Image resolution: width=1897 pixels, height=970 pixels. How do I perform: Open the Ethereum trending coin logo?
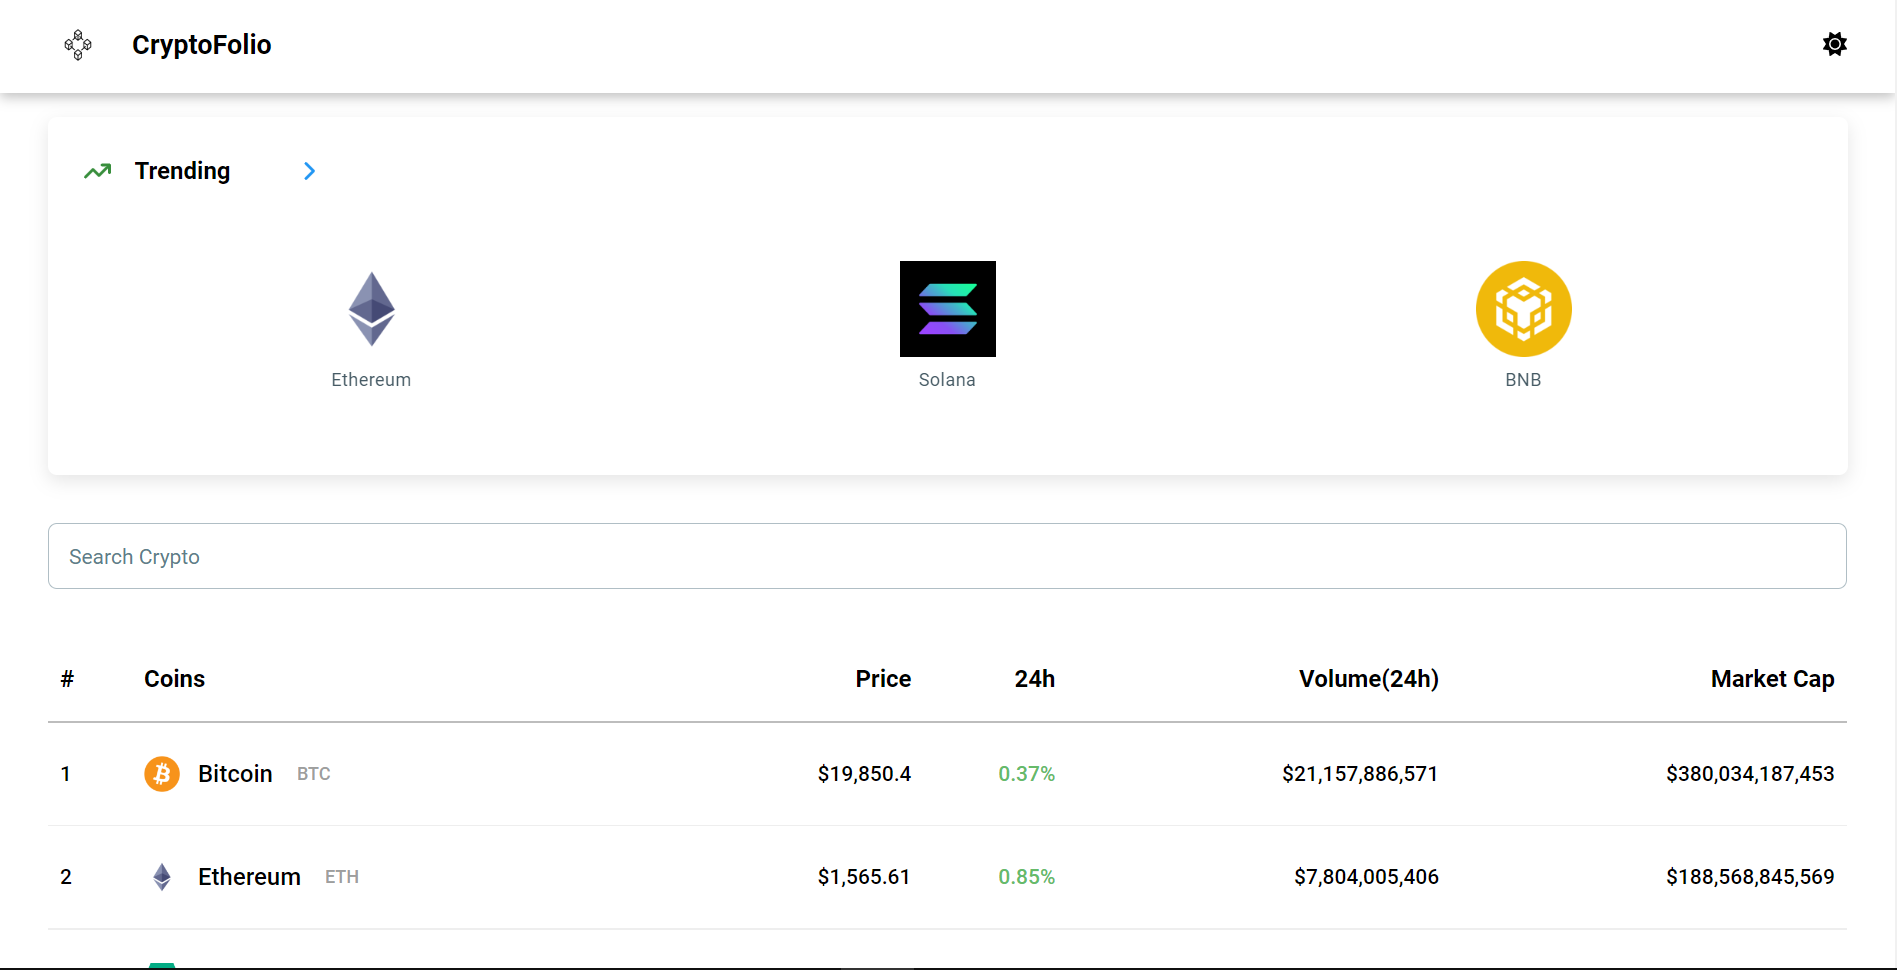tap(371, 309)
